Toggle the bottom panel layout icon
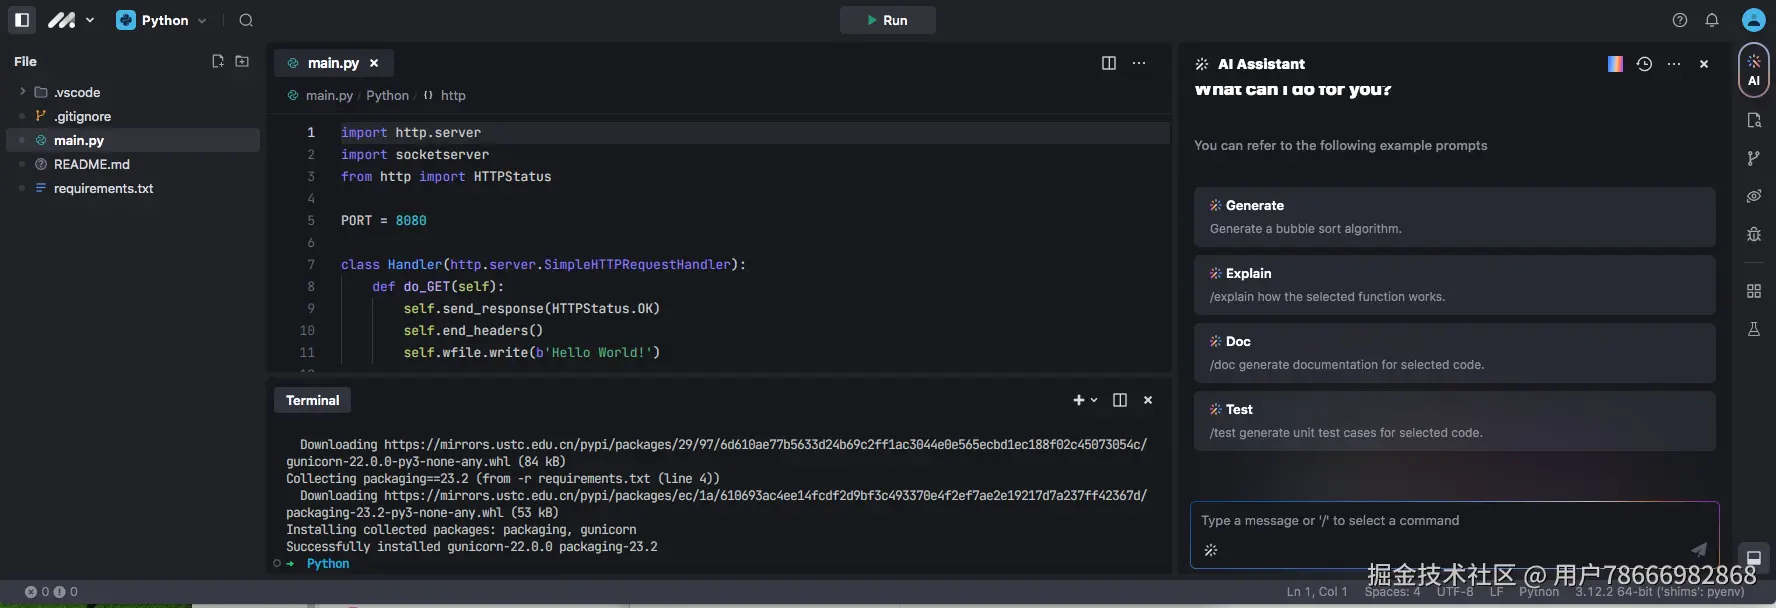1776x608 pixels. 1754,558
